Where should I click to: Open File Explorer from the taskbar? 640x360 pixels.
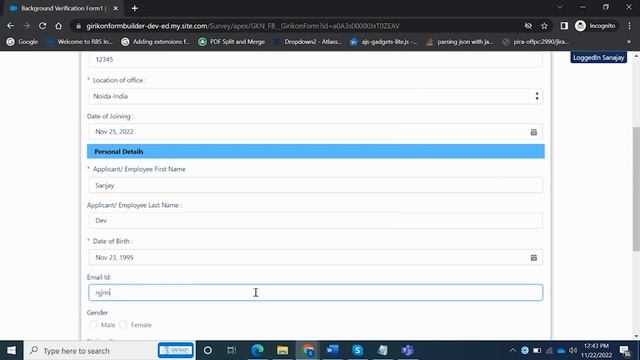pyautogui.click(x=282, y=350)
